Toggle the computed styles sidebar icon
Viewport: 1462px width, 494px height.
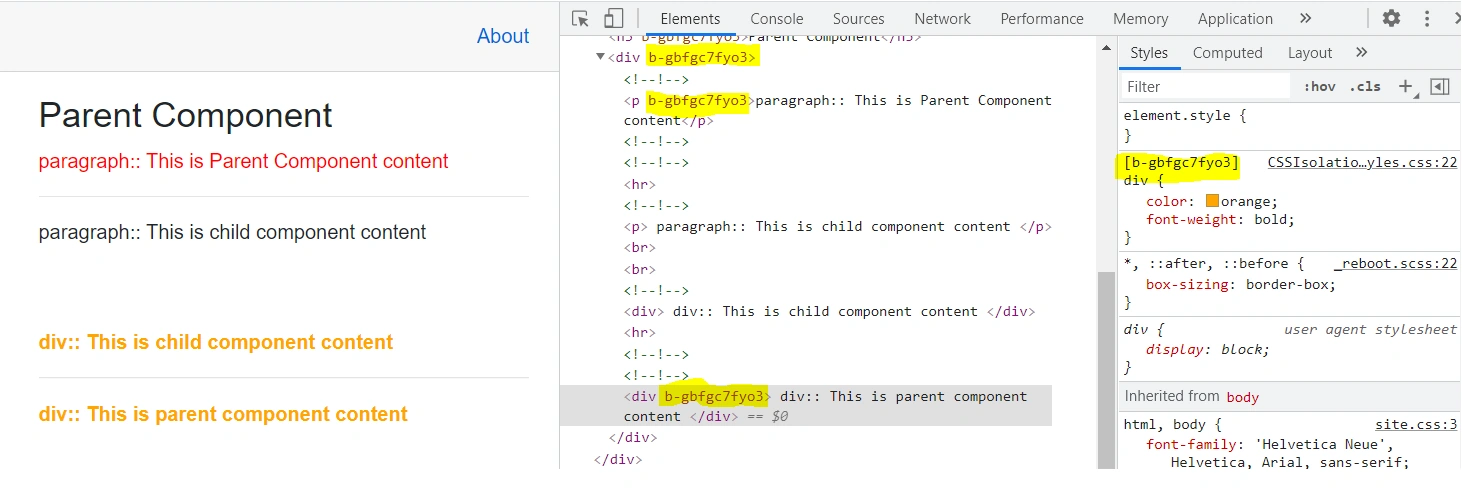click(1440, 86)
